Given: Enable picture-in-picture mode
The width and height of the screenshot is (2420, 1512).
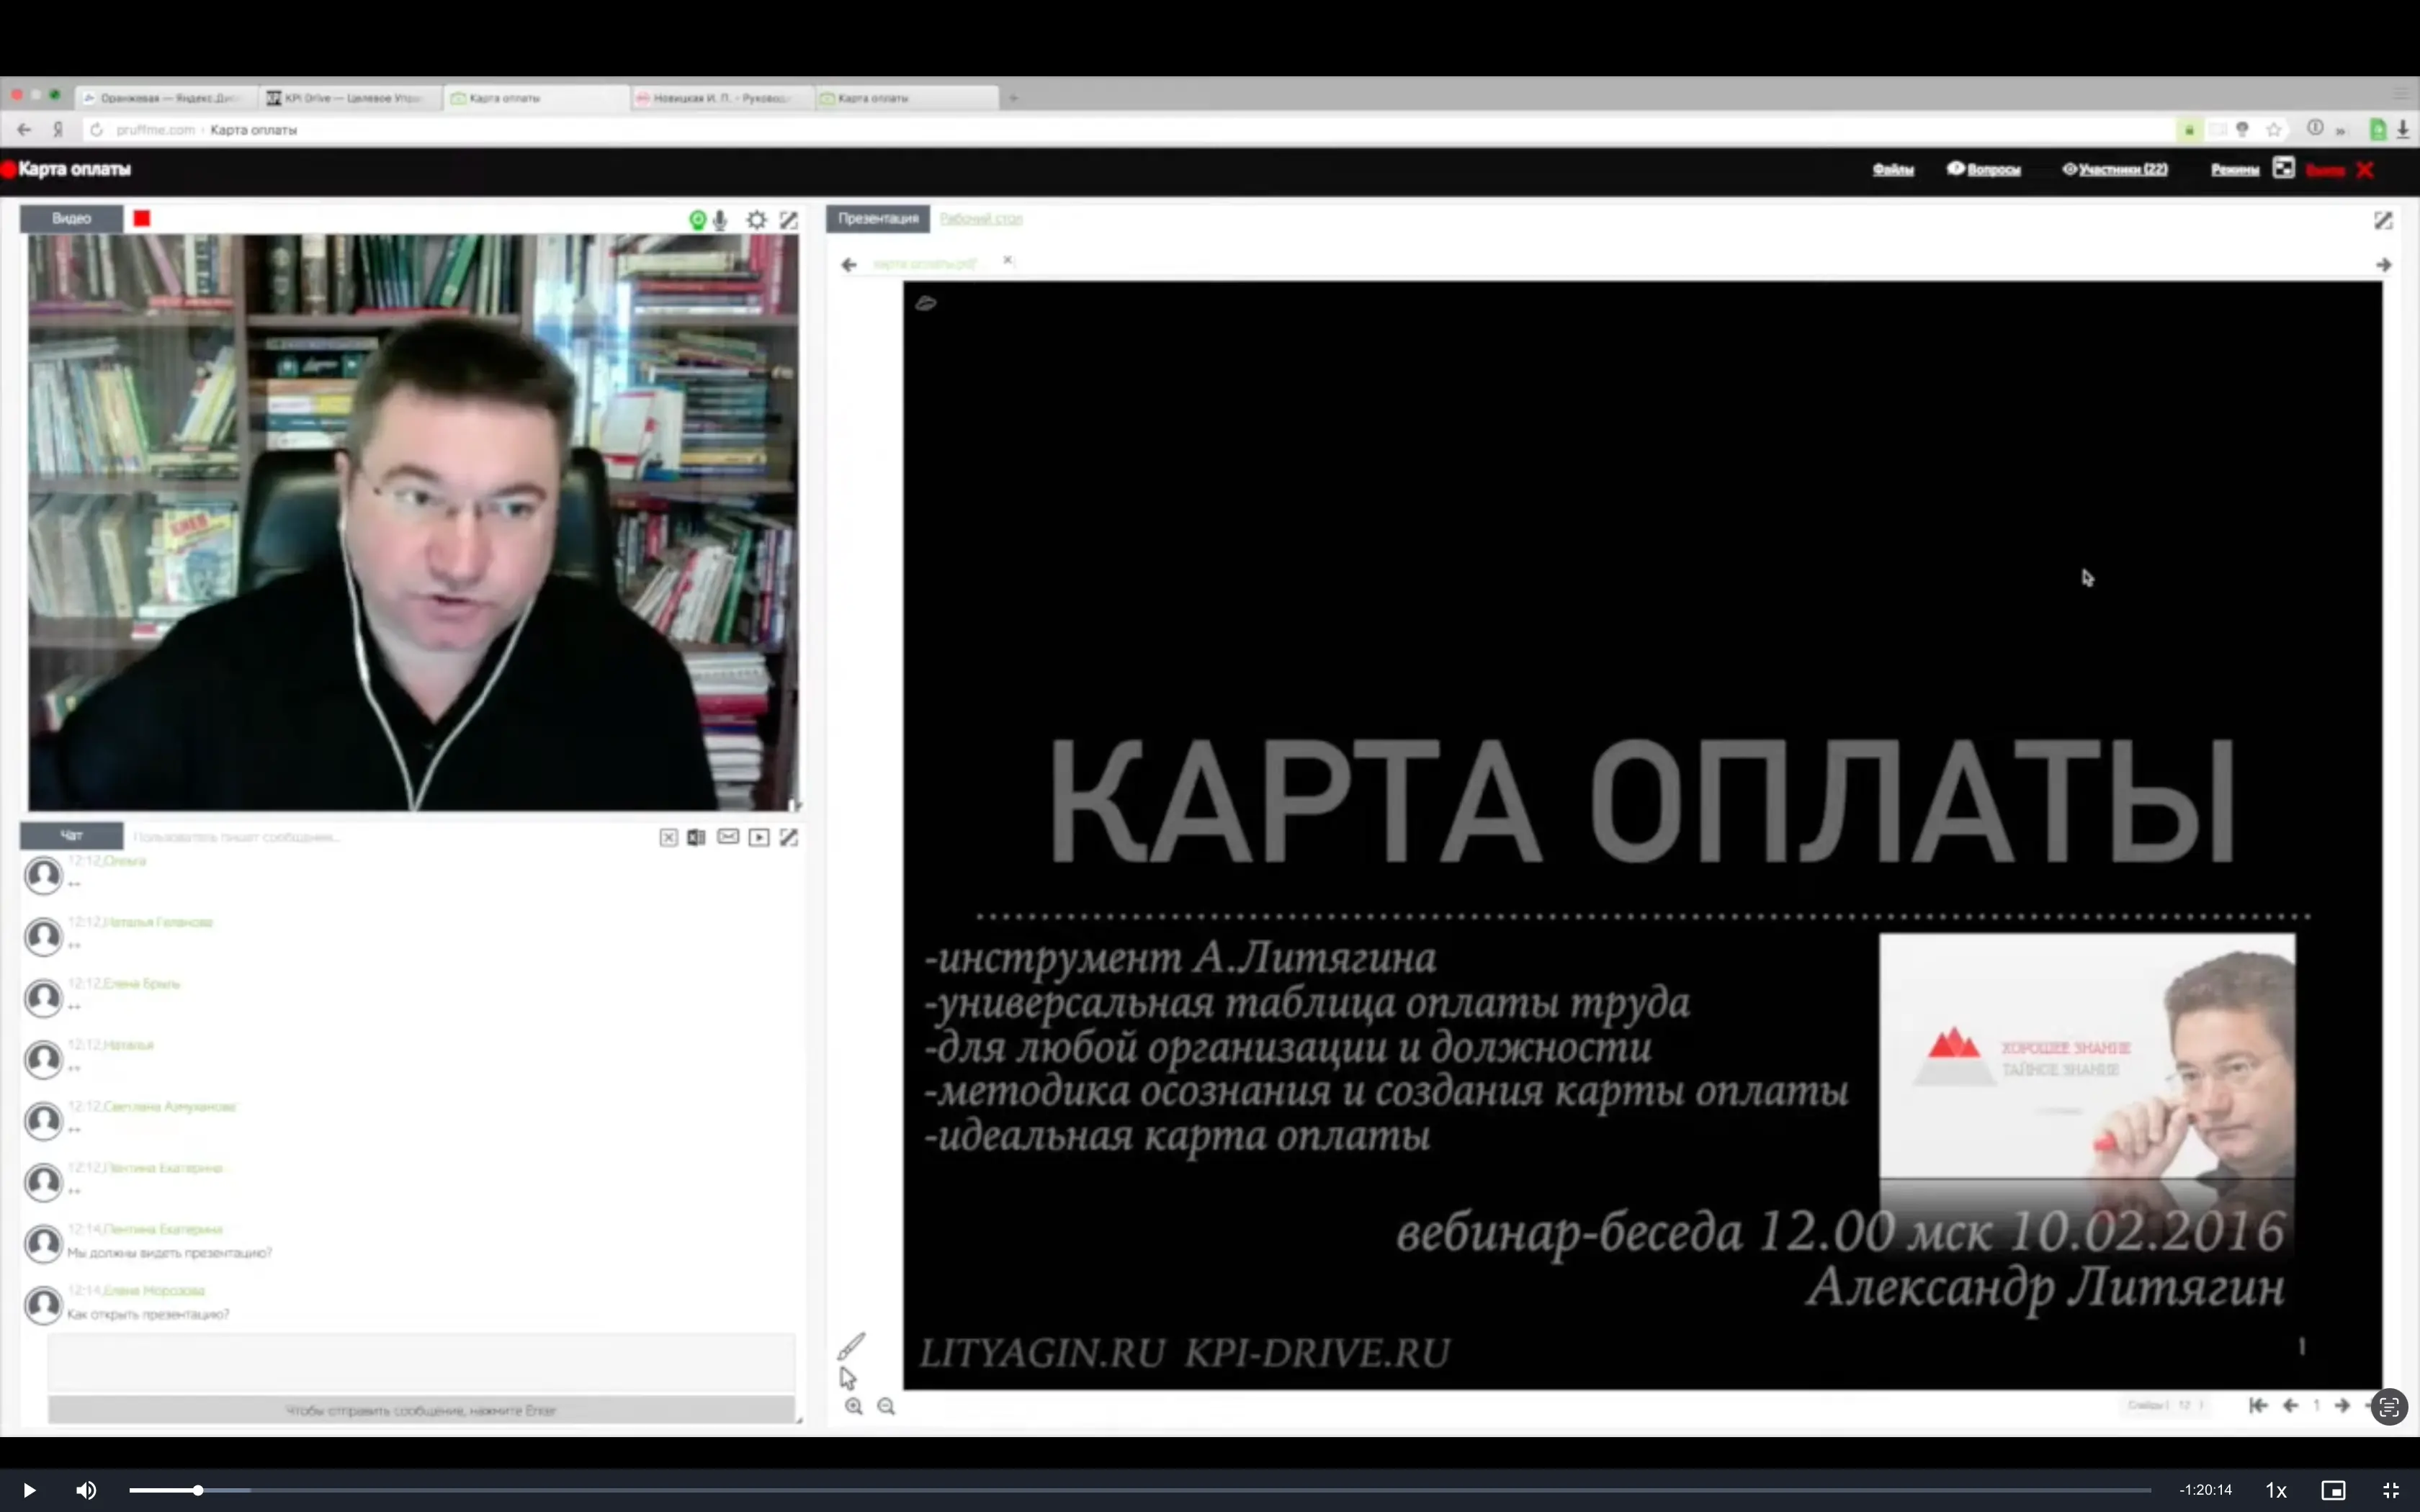Looking at the screenshot, I should pyautogui.click(x=2333, y=1490).
